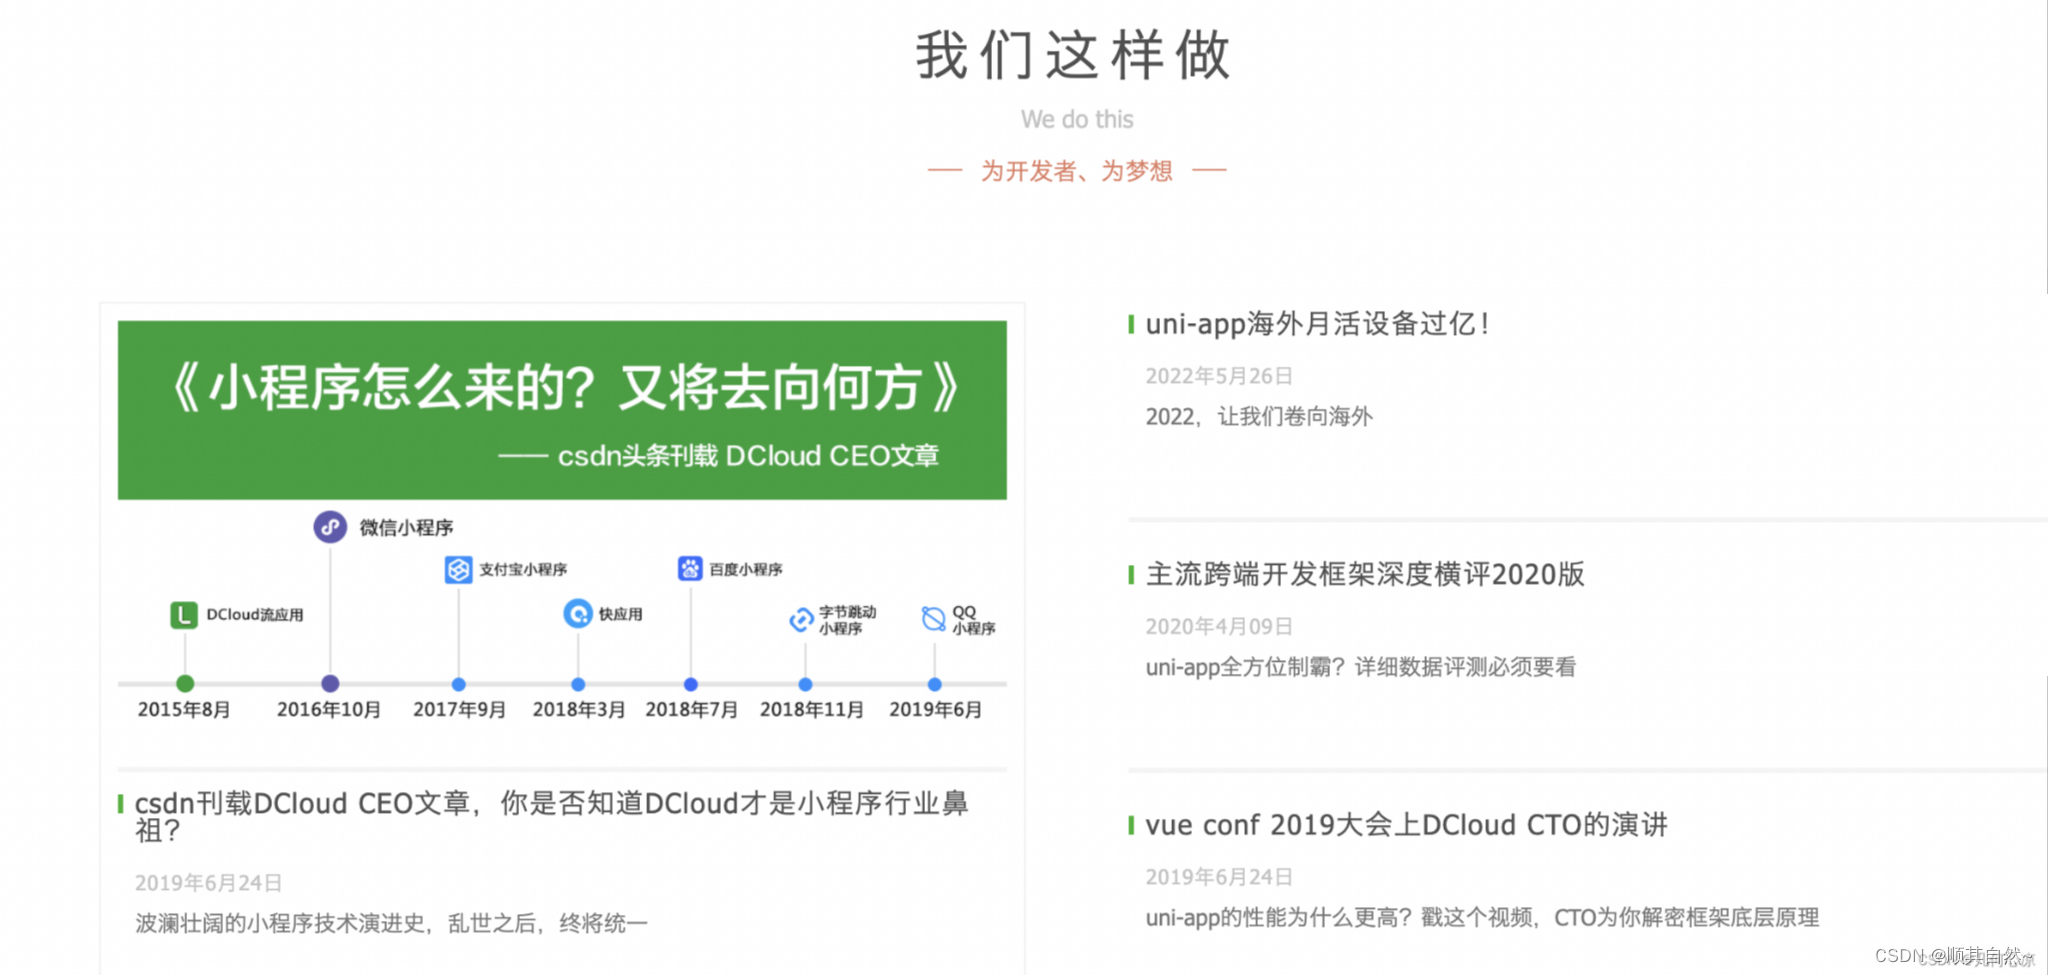The height and width of the screenshot is (975, 2048).
Task: Click the 2015年8月 timeline dot
Action: pyautogui.click(x=184, y=685)
